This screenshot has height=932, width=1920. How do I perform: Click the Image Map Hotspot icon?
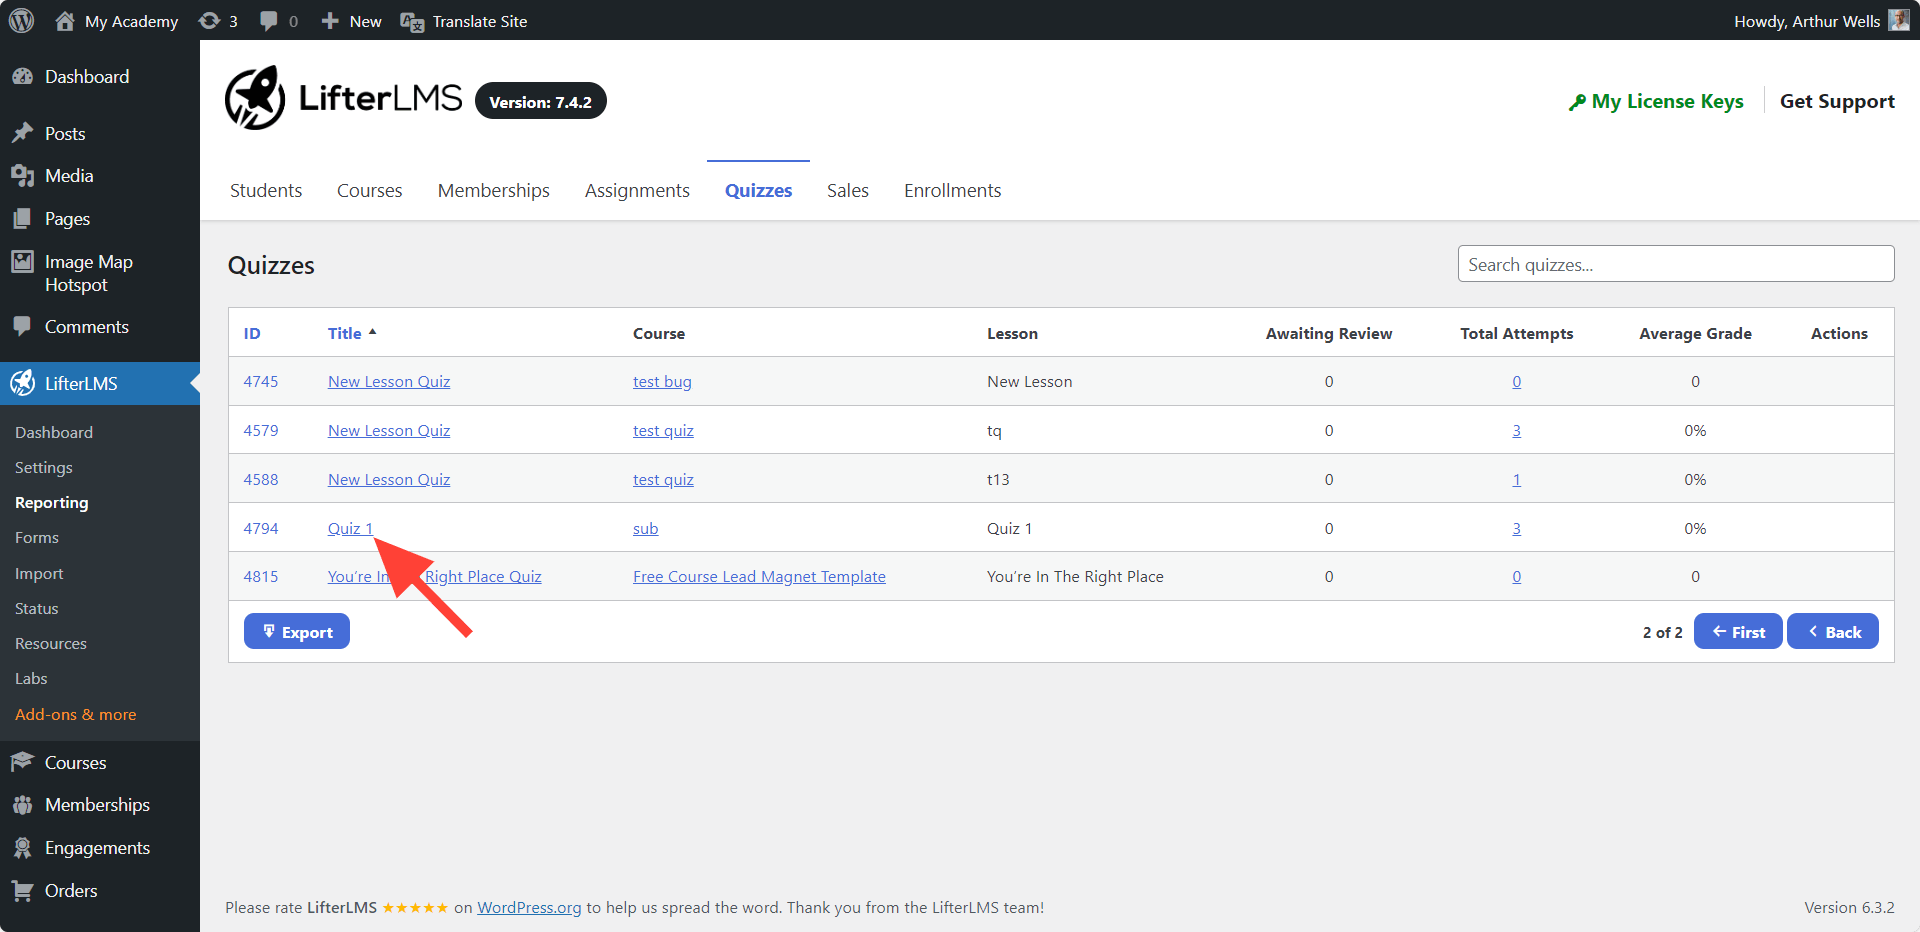[22, 262]
